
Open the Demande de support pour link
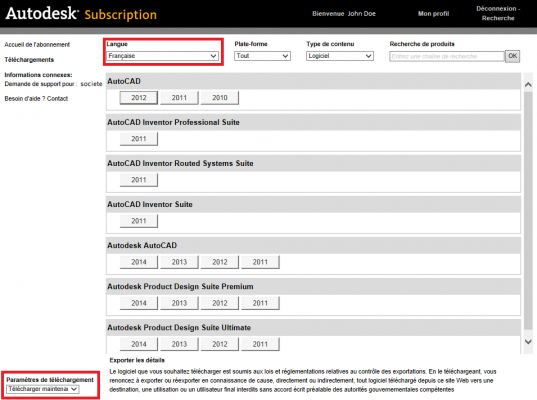pos(53,84)
